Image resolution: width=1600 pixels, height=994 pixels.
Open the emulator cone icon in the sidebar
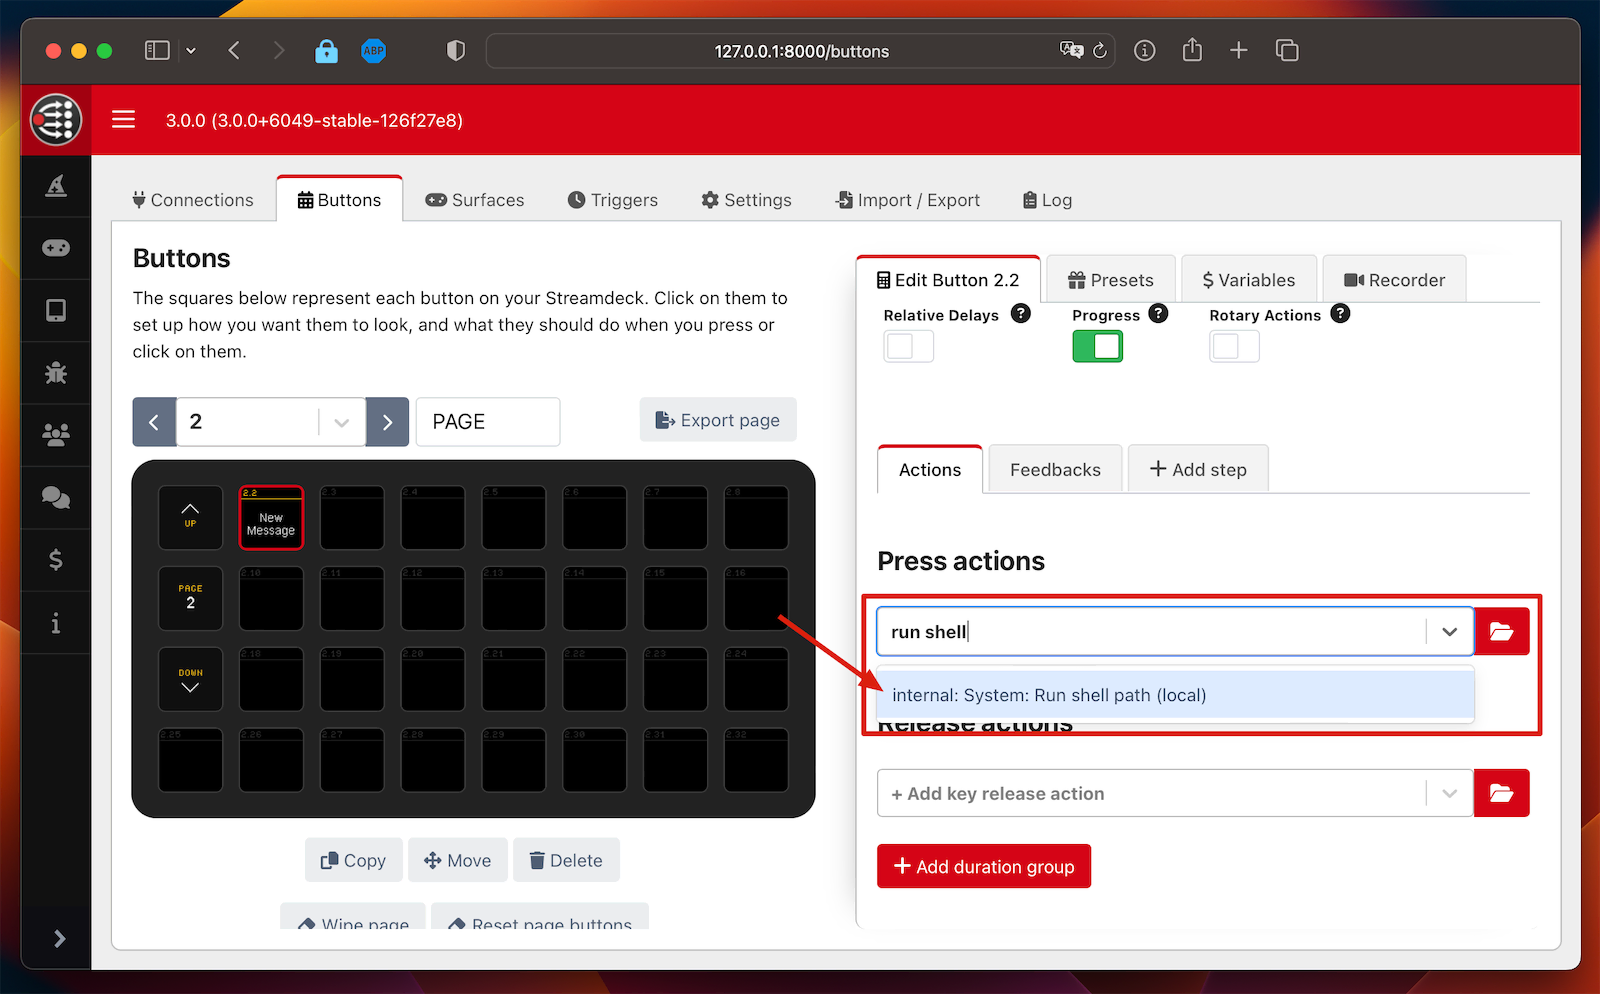[x=56, y=186]
